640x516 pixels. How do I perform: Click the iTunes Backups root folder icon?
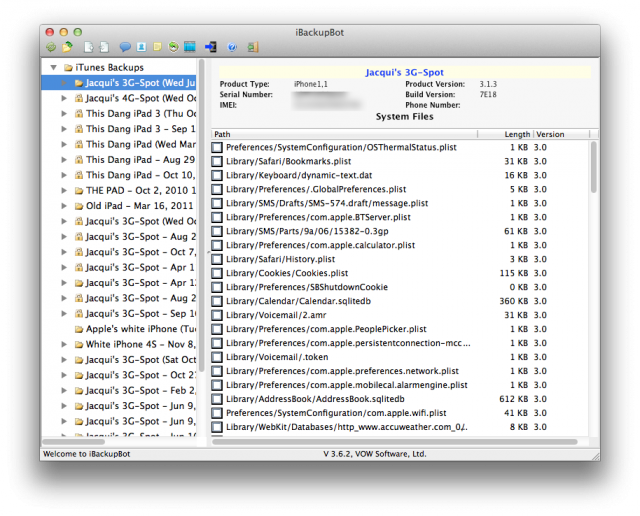click(x=68, y=67)
